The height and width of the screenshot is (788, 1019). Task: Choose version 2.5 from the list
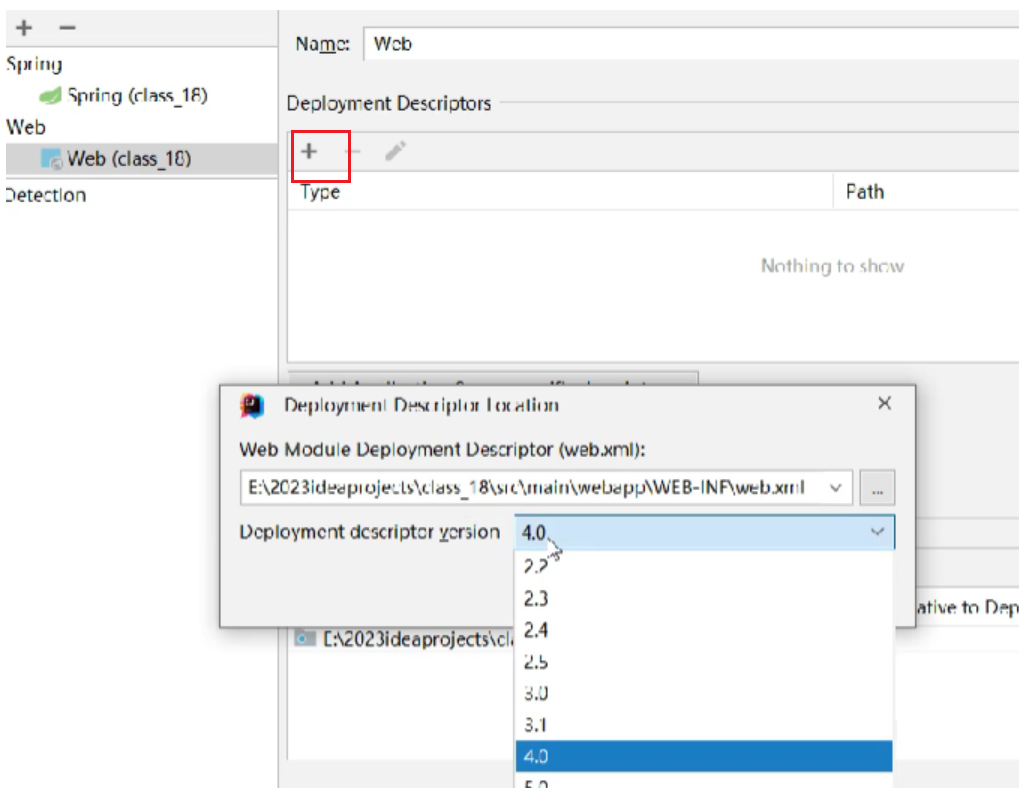(x=704, y=662)
